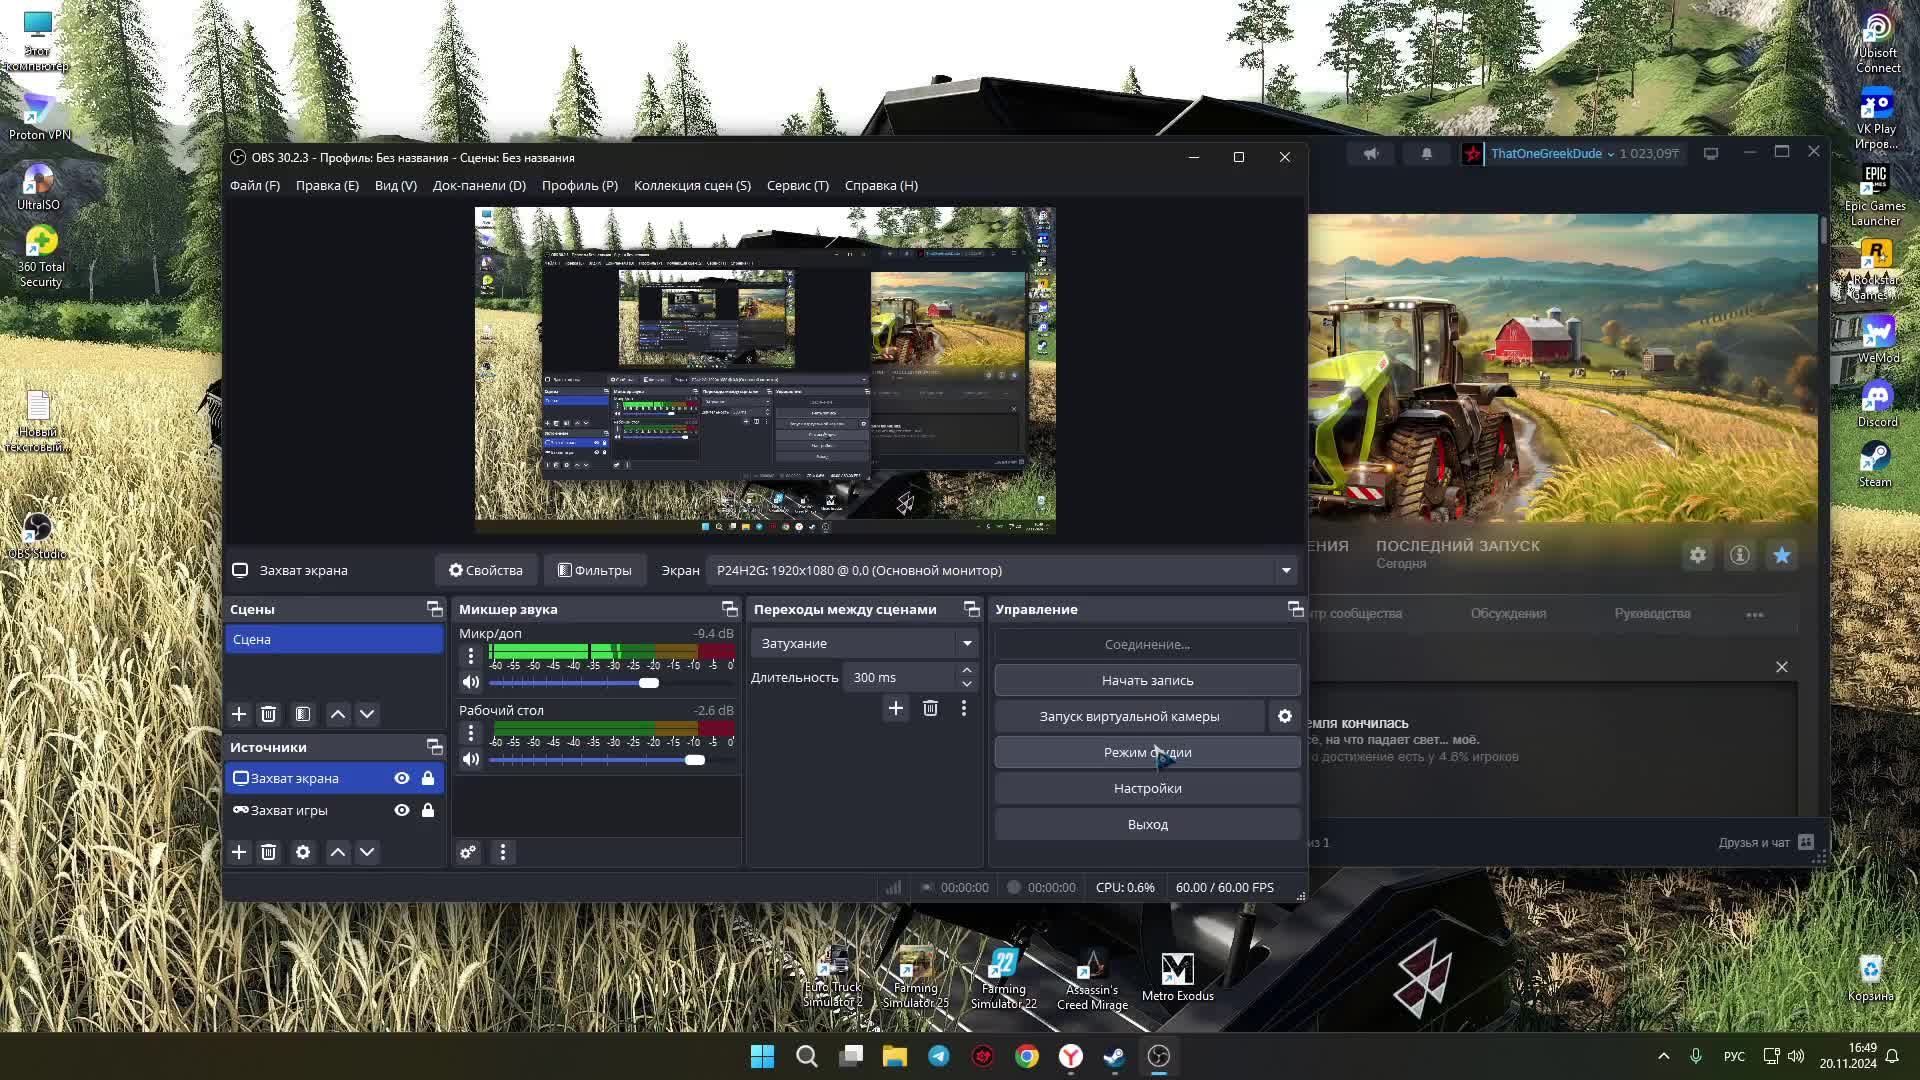
Task: Click Начать запись button
Action: point(1147,680)
